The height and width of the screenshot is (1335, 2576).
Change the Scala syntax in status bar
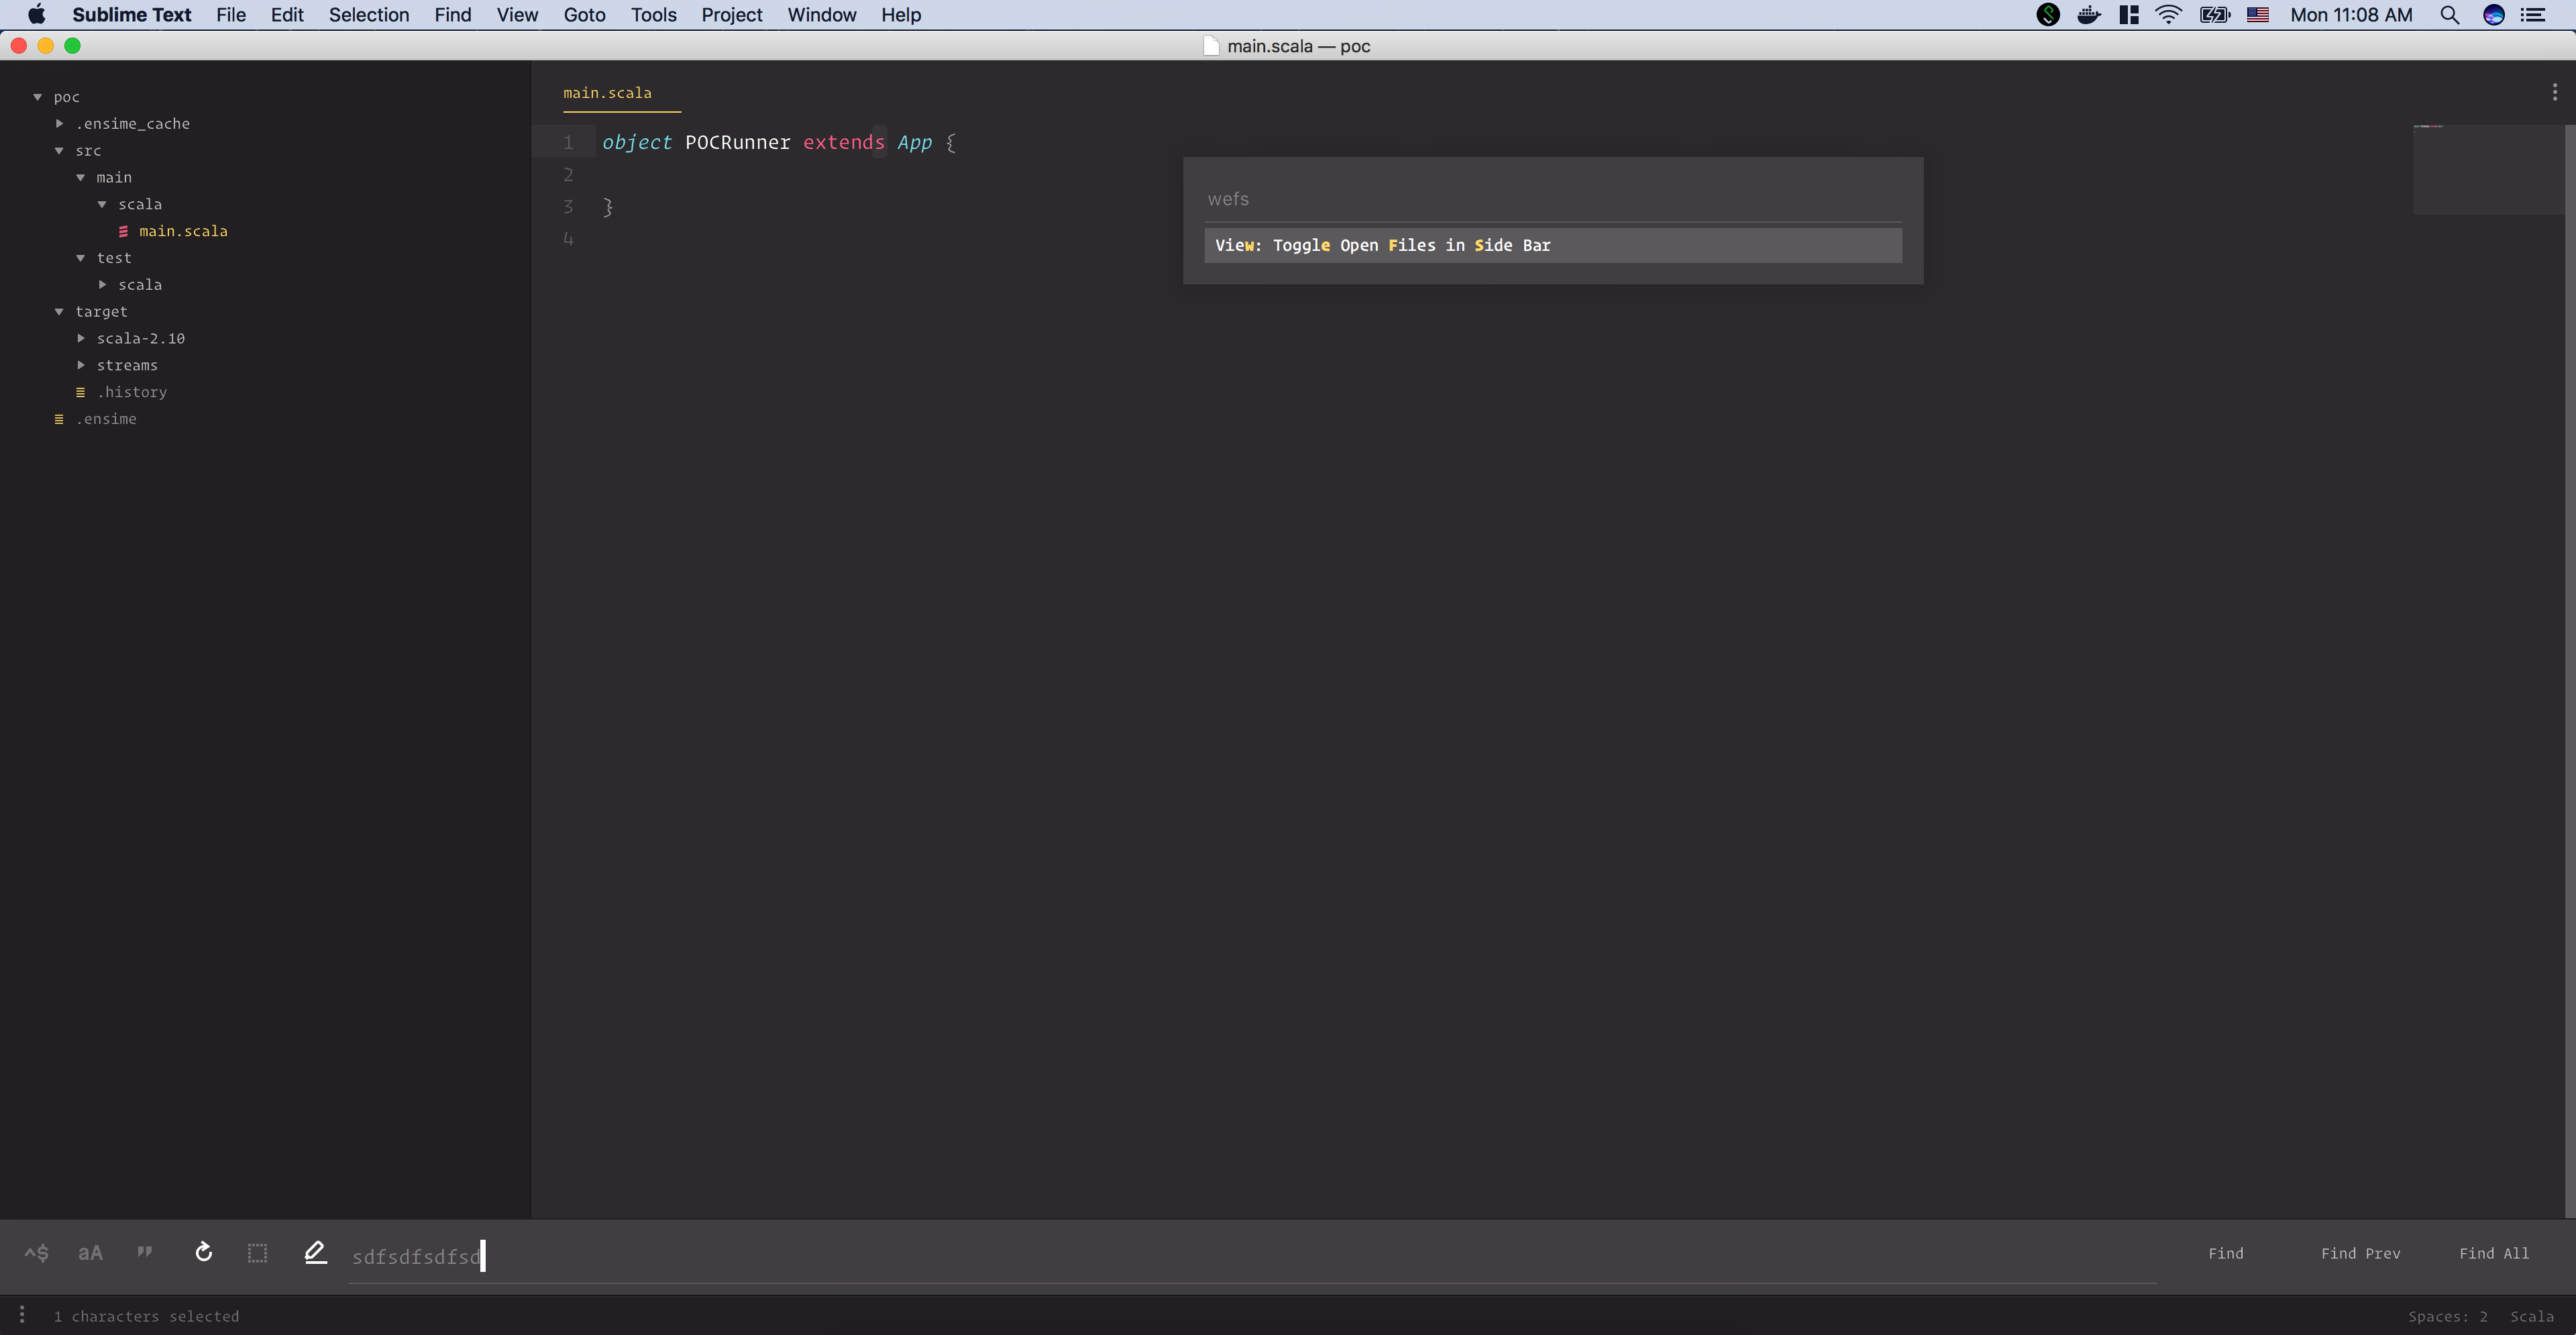2531,1316
